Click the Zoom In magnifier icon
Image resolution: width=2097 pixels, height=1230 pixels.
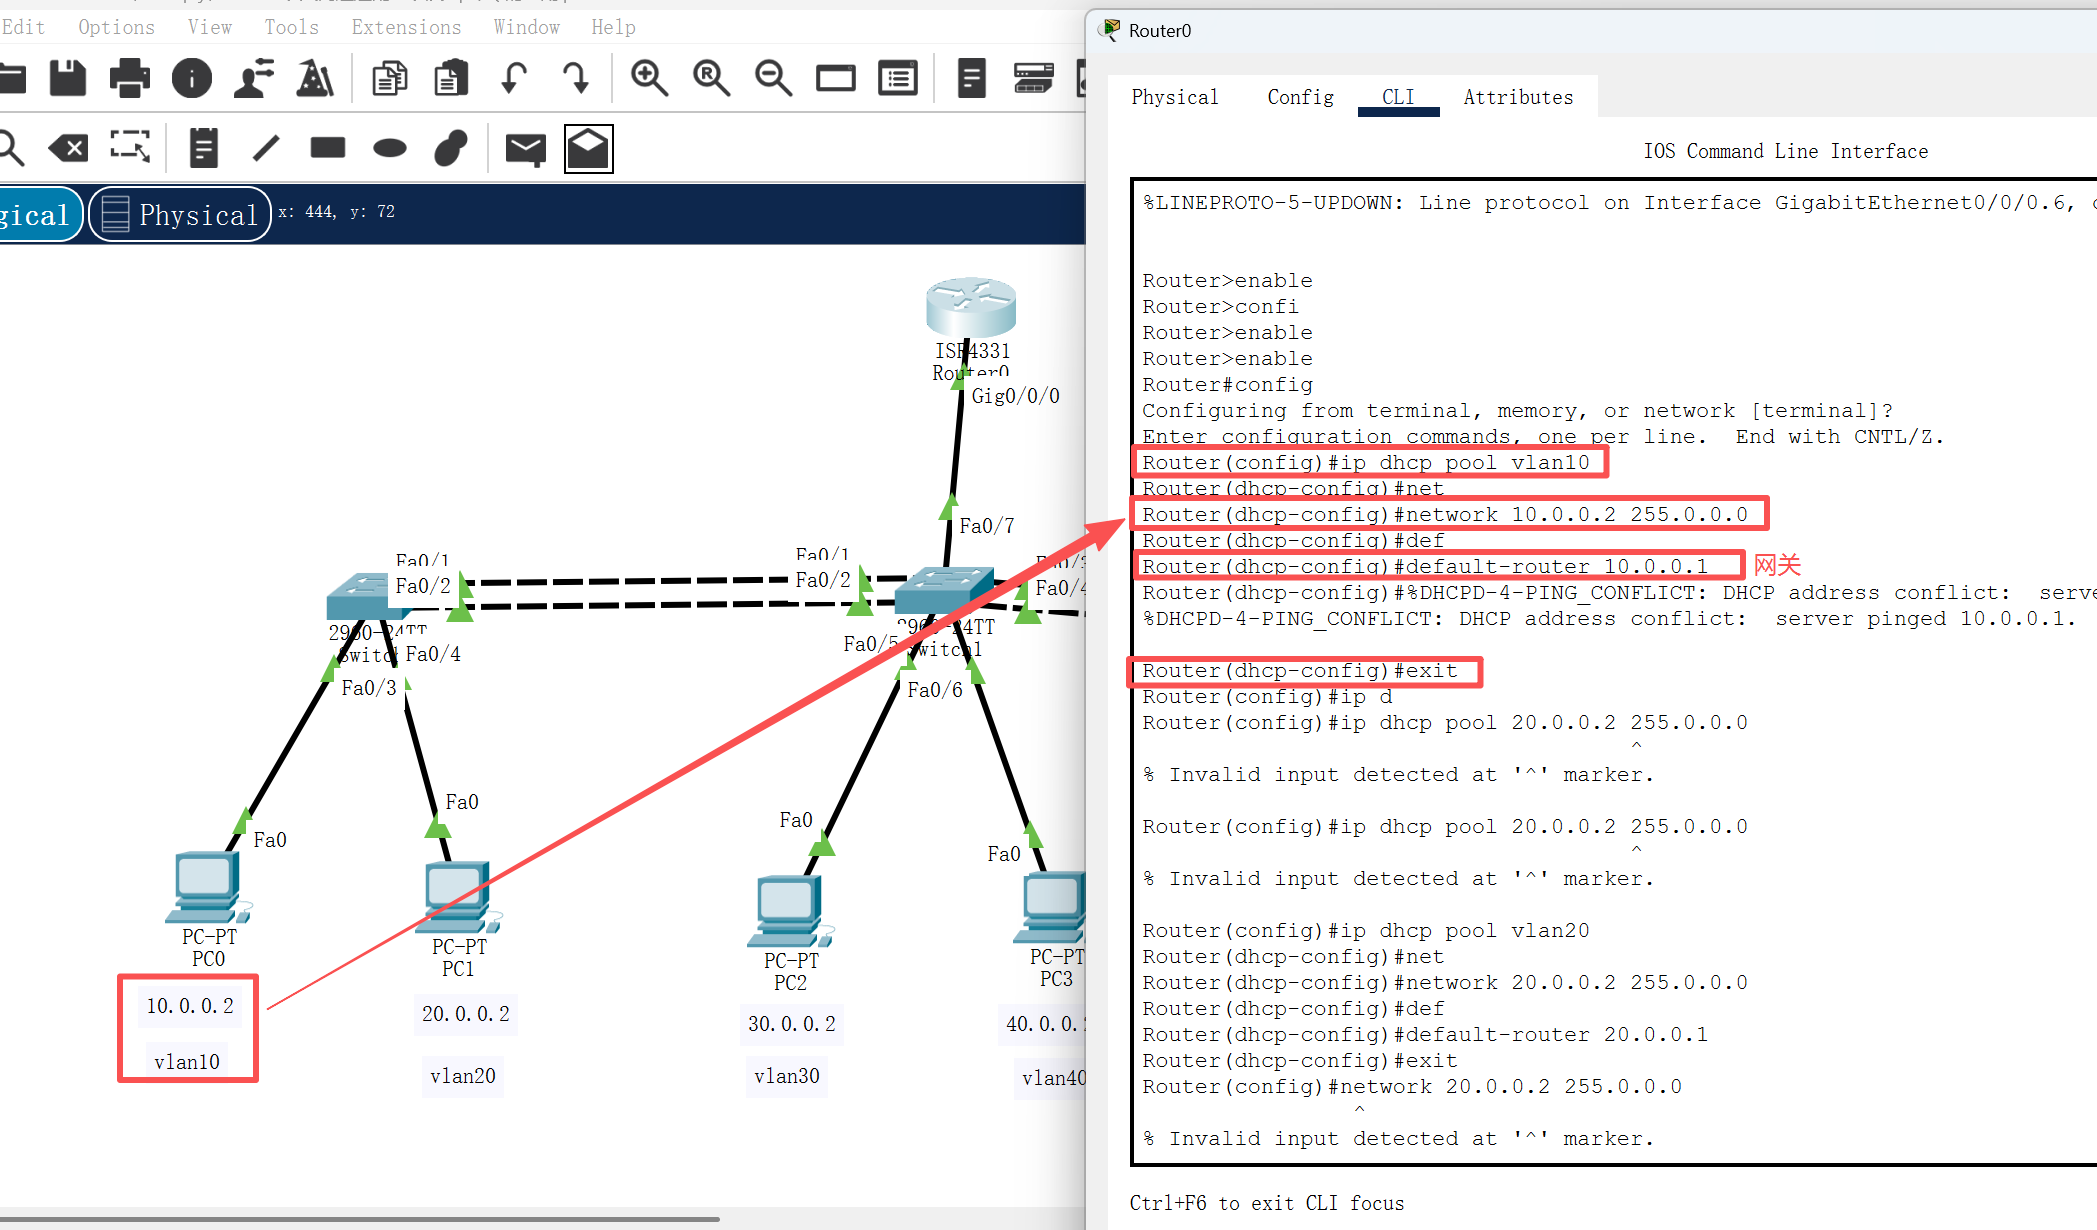click(649, 78)
